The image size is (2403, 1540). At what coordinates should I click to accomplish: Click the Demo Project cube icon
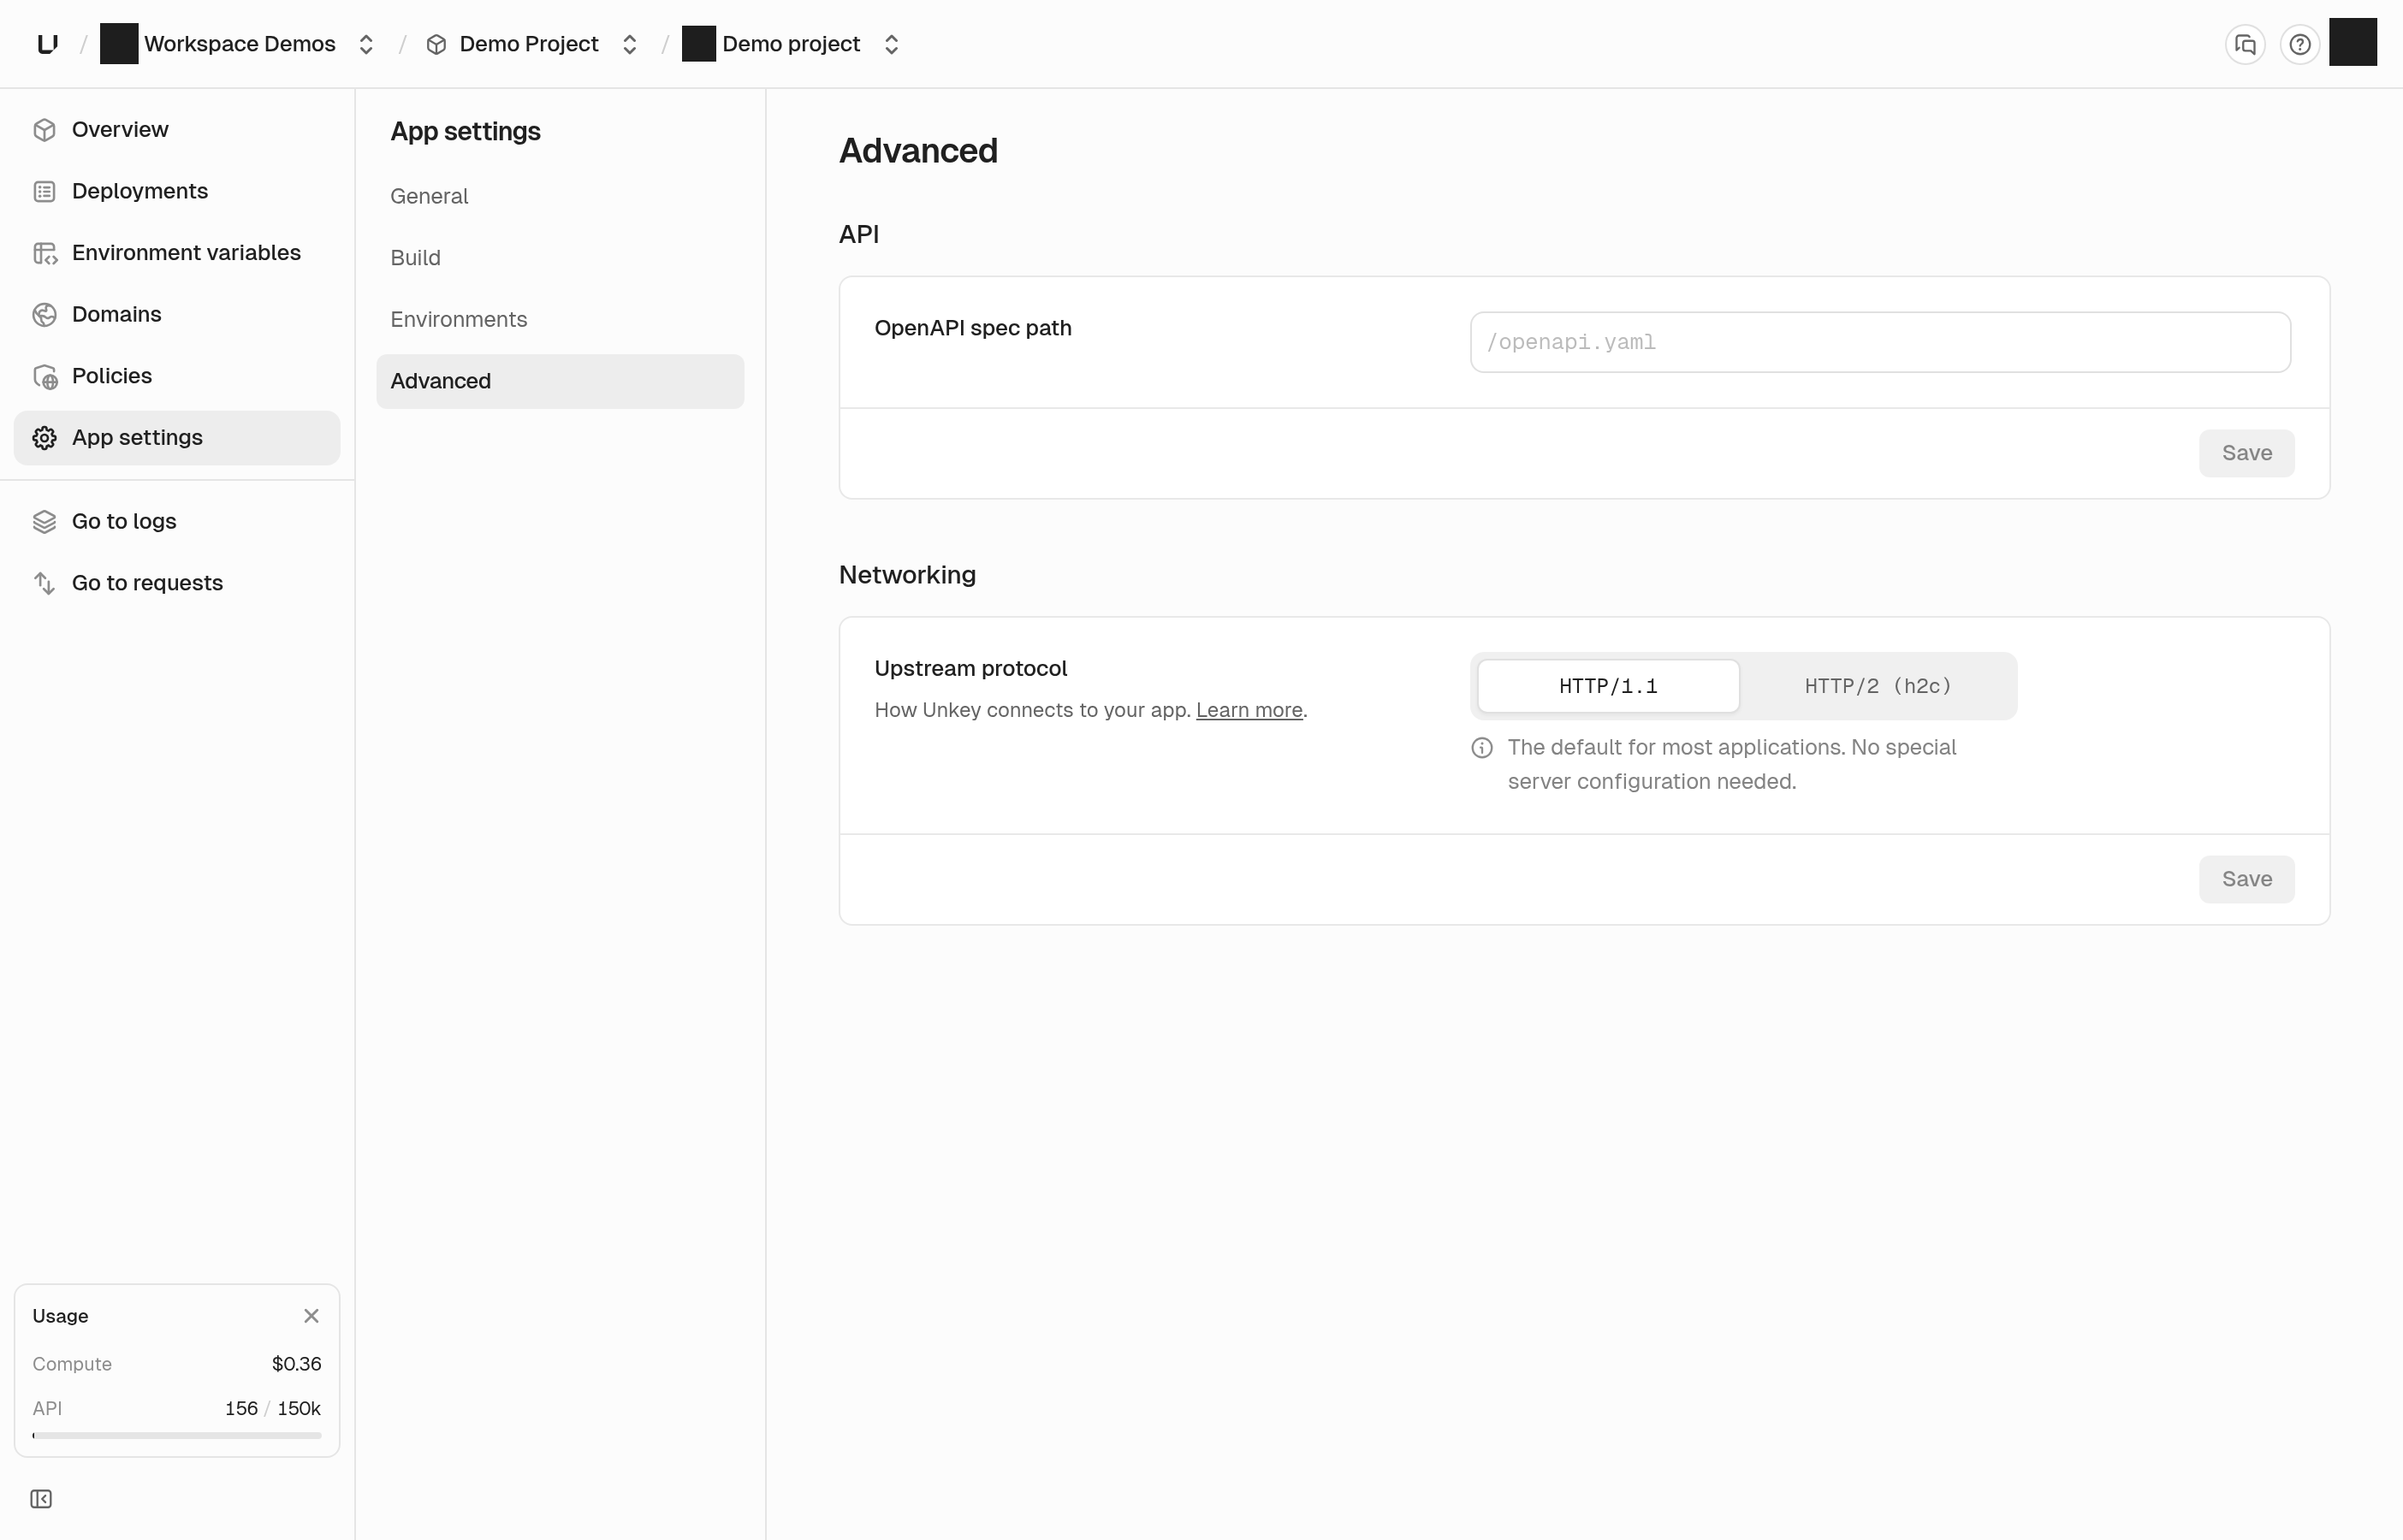pos(436,44)
